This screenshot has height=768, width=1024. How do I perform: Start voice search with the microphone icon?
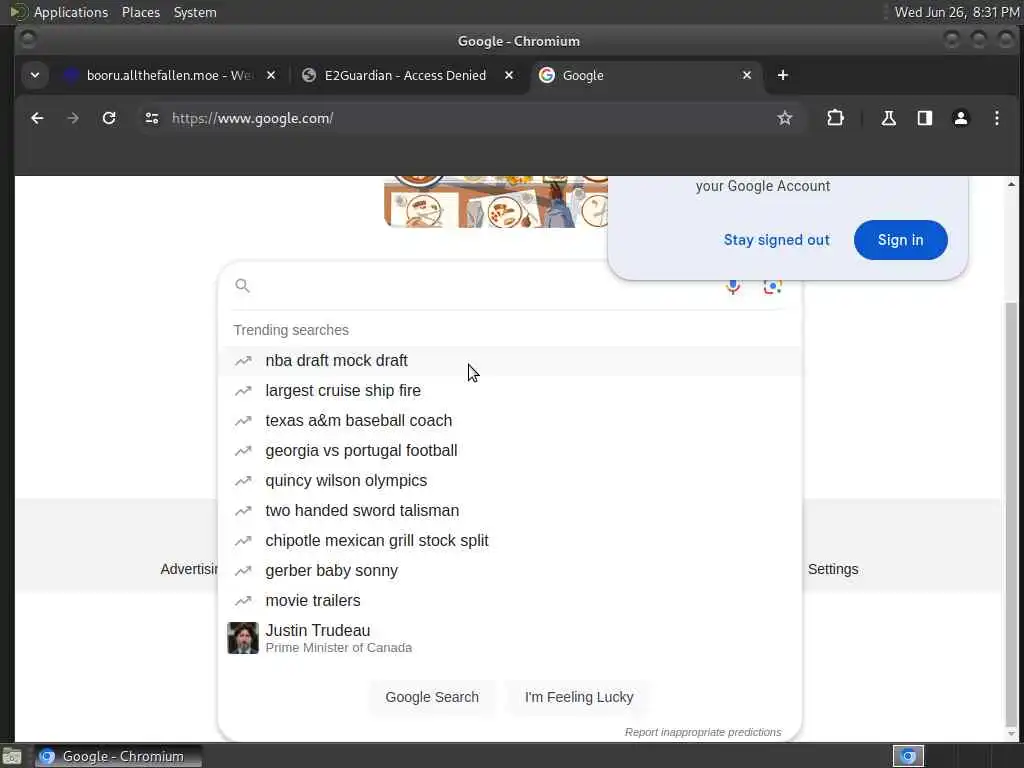pos(733,287)
